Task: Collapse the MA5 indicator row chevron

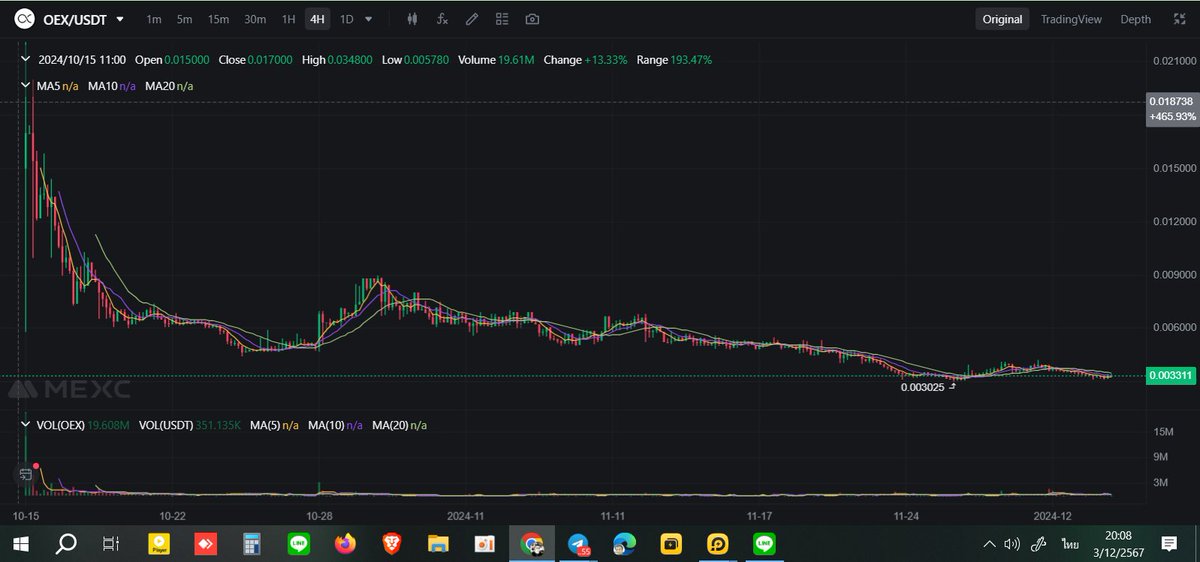Action: (x=26, y=87)
